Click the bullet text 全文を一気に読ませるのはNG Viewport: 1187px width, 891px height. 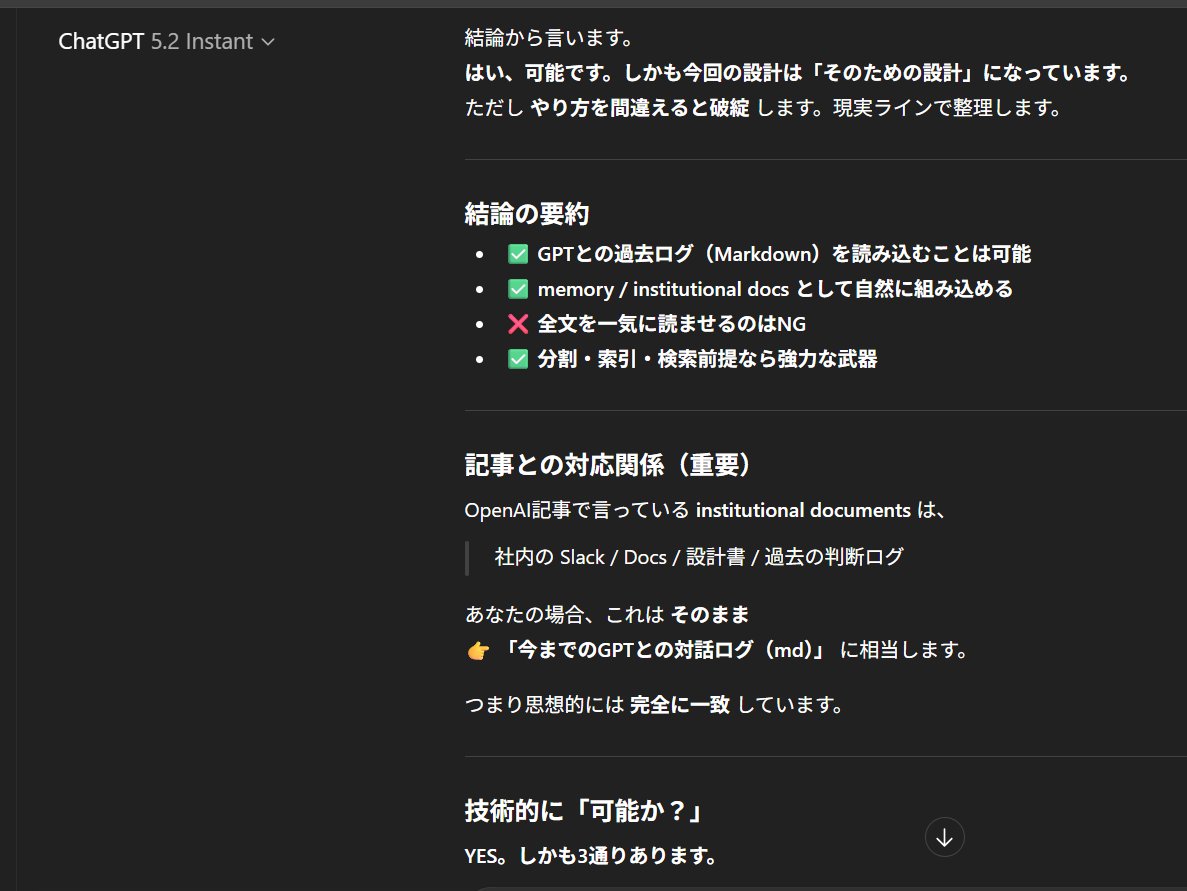tap(671, 324)
